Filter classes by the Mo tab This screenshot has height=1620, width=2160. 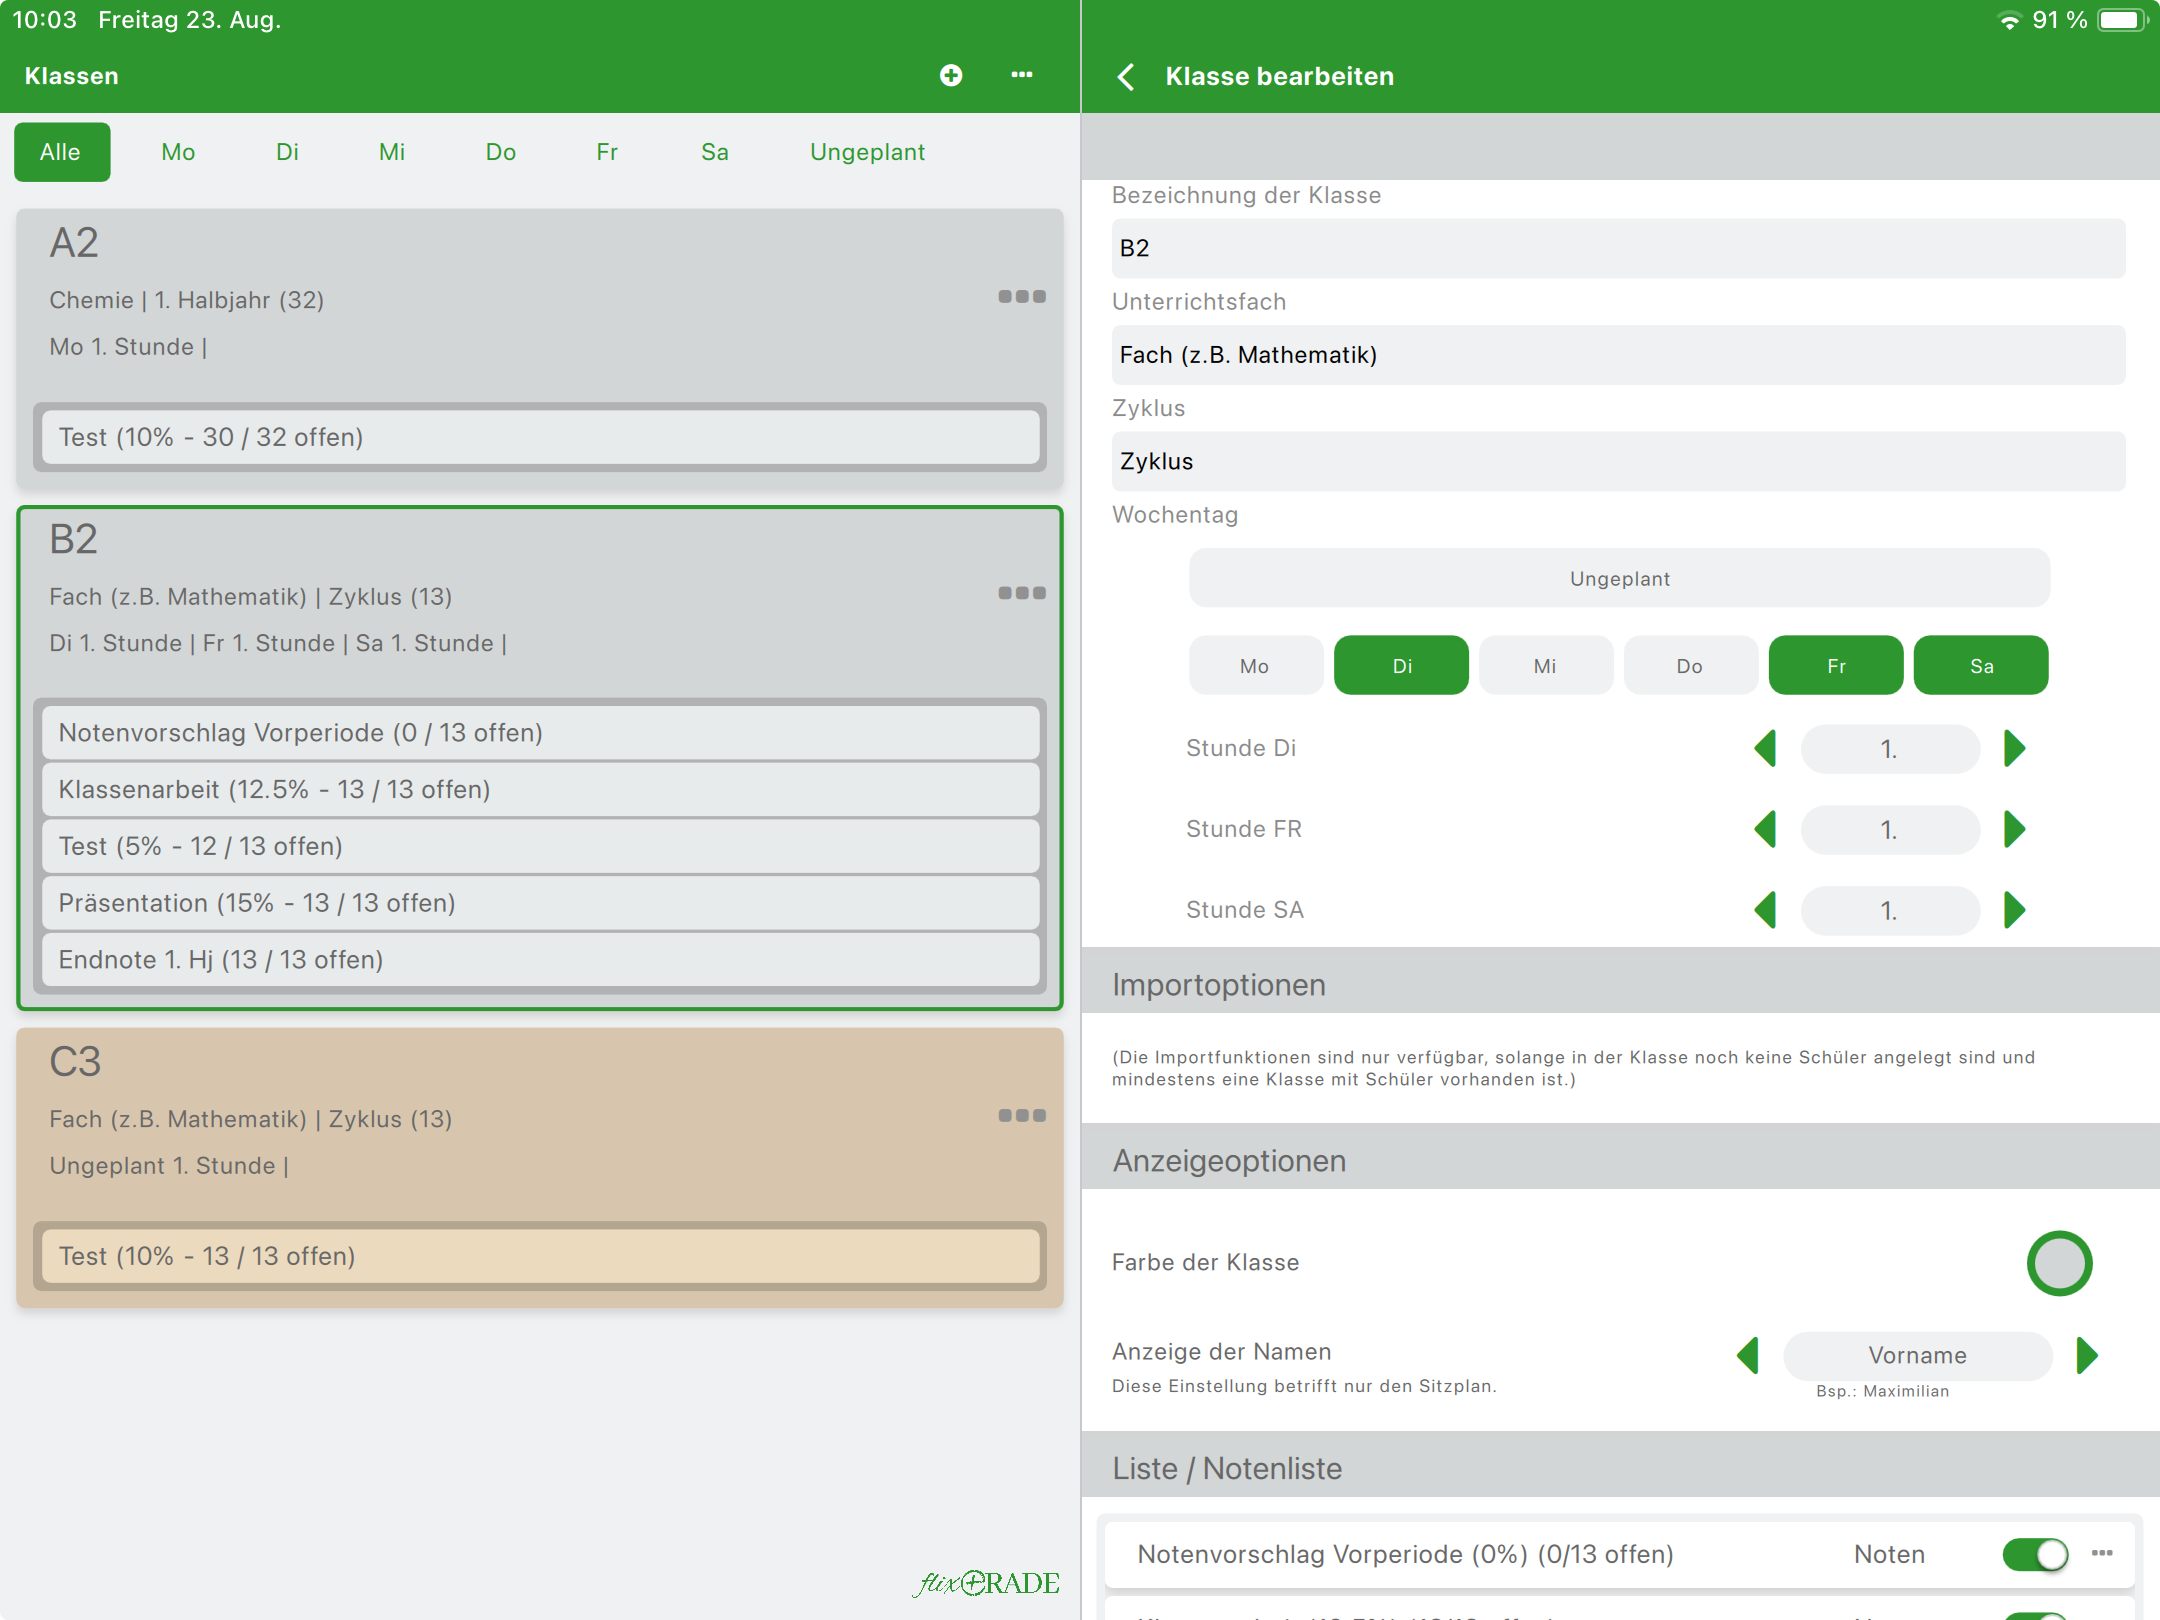coord(178,152)
